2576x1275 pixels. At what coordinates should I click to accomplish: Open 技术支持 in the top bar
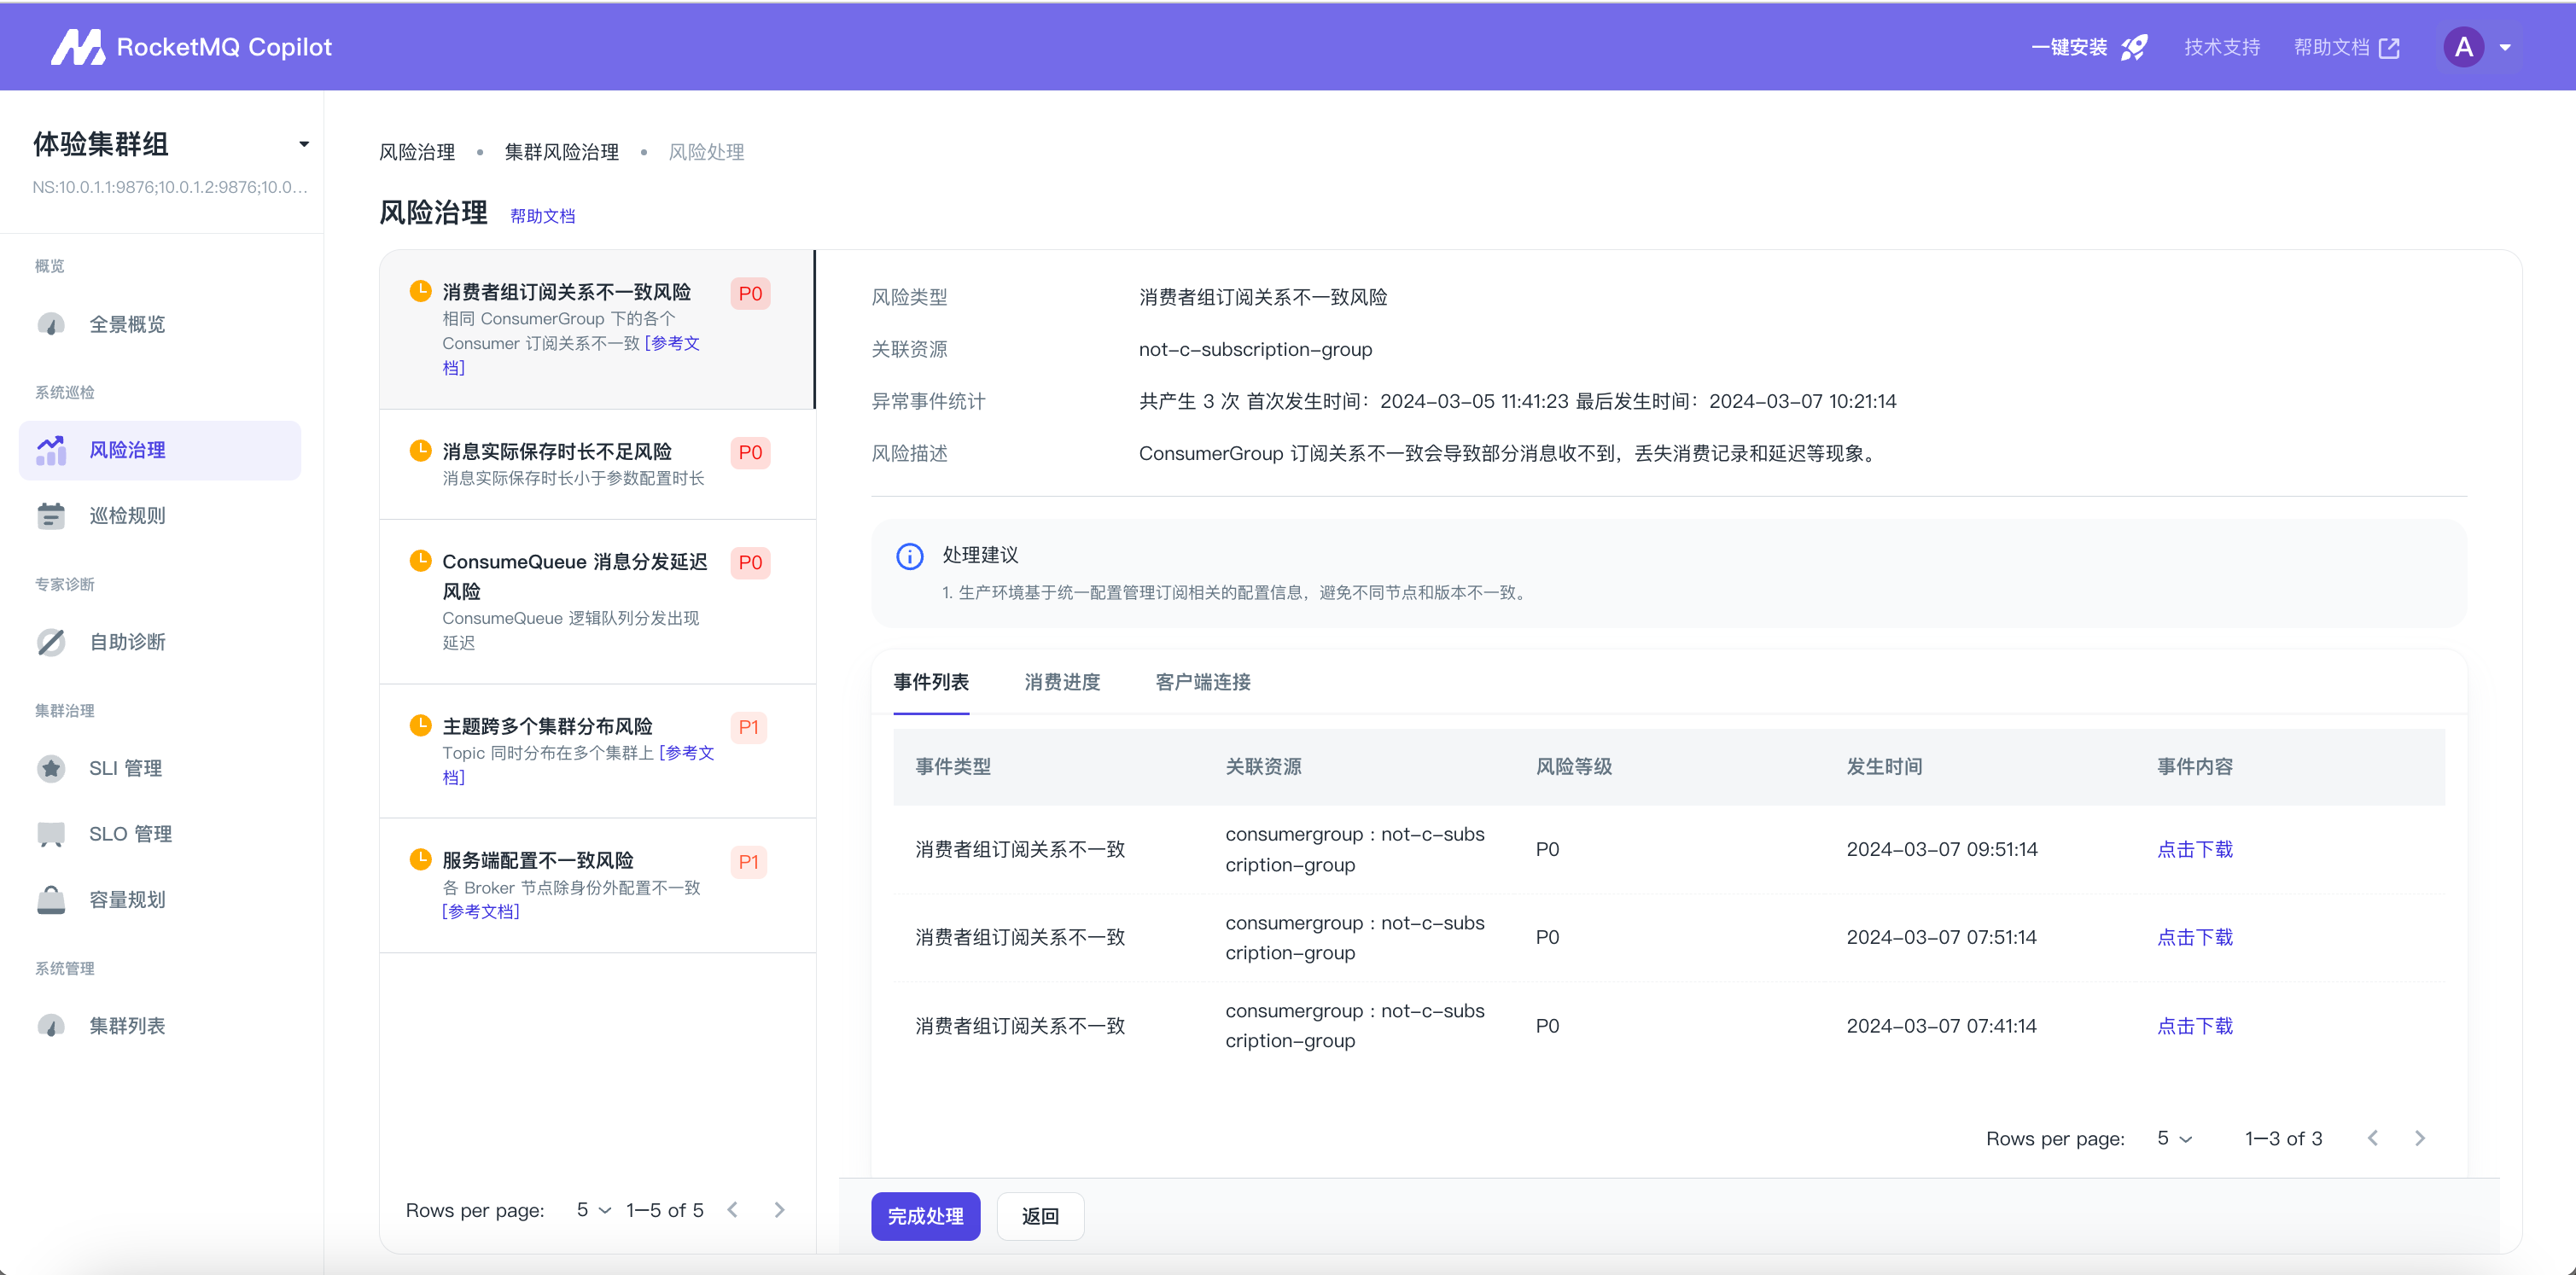coord(2222,47)
